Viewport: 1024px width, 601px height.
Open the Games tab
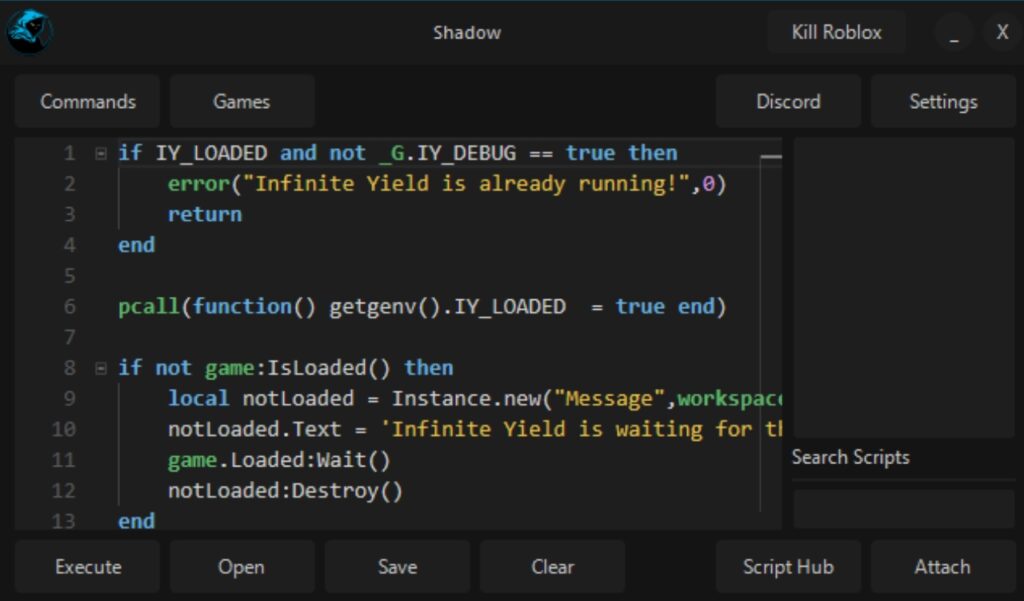pos(242,101)
